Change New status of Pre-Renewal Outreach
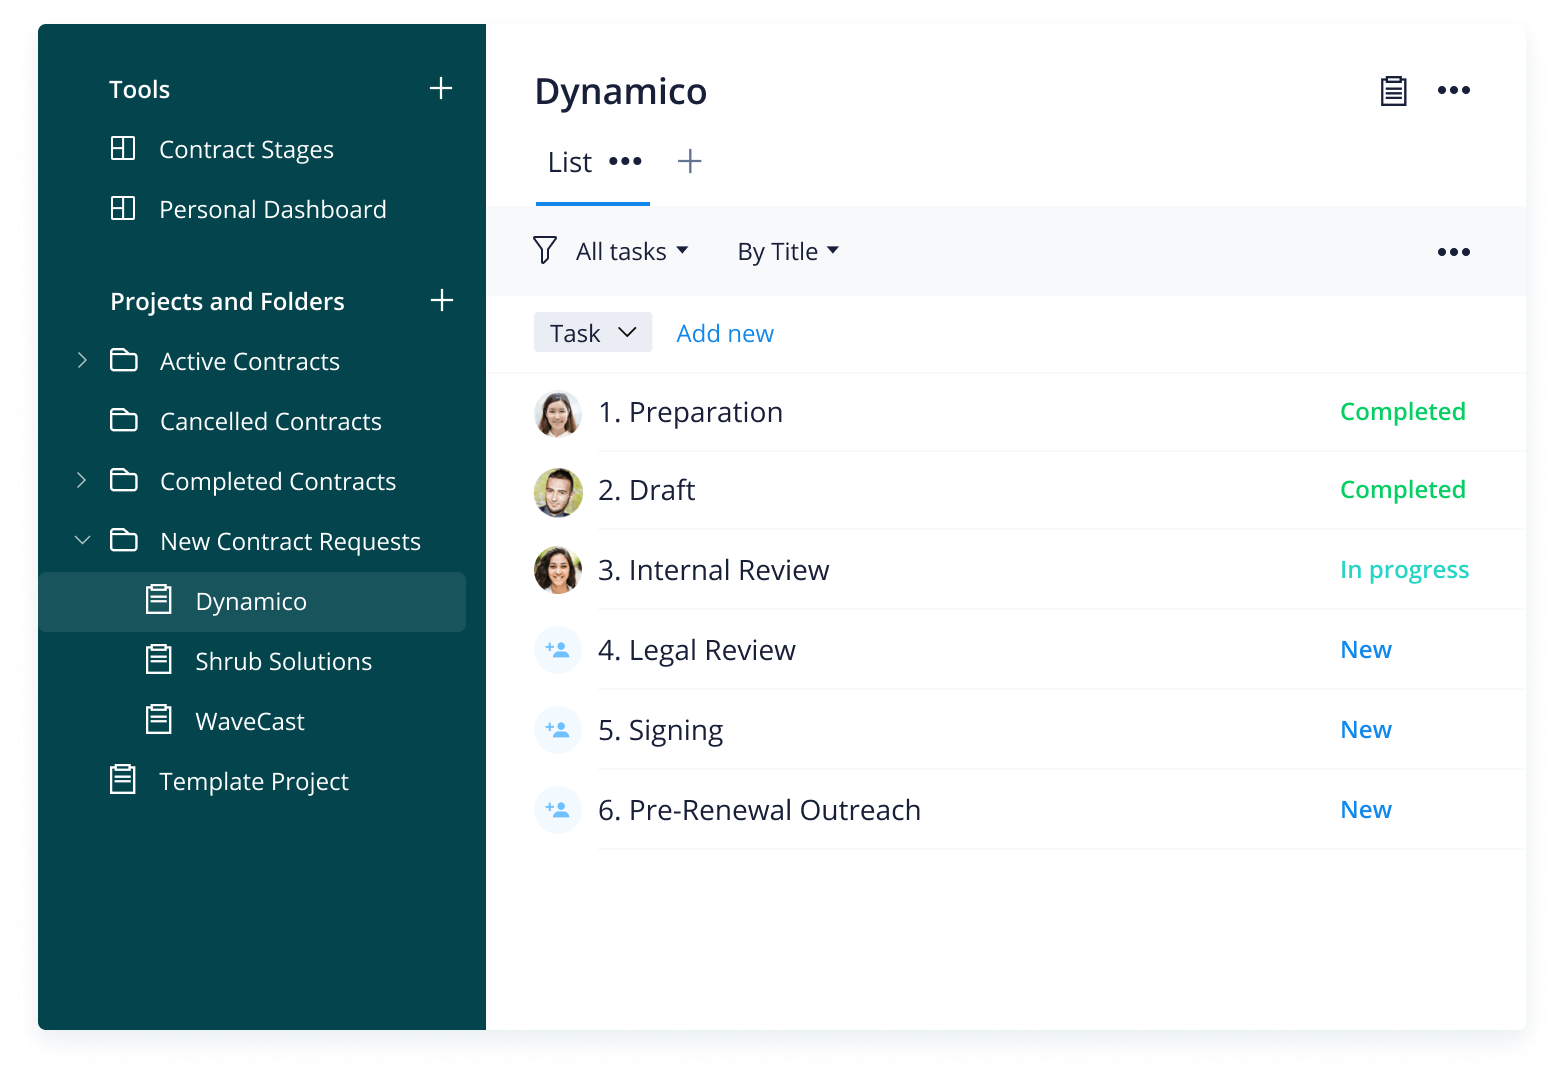This screenshot has width=1562, height=1079. pyautogui.click(x=1366, y=809)
